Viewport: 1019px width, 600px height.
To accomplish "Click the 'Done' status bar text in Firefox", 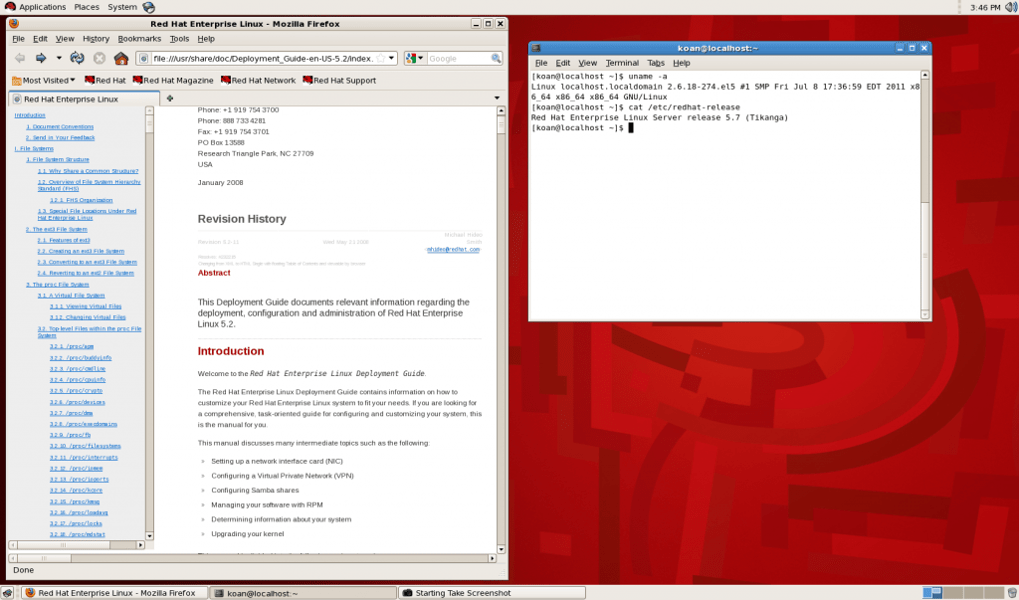I will pyautogui.click(x=23, y=570).
